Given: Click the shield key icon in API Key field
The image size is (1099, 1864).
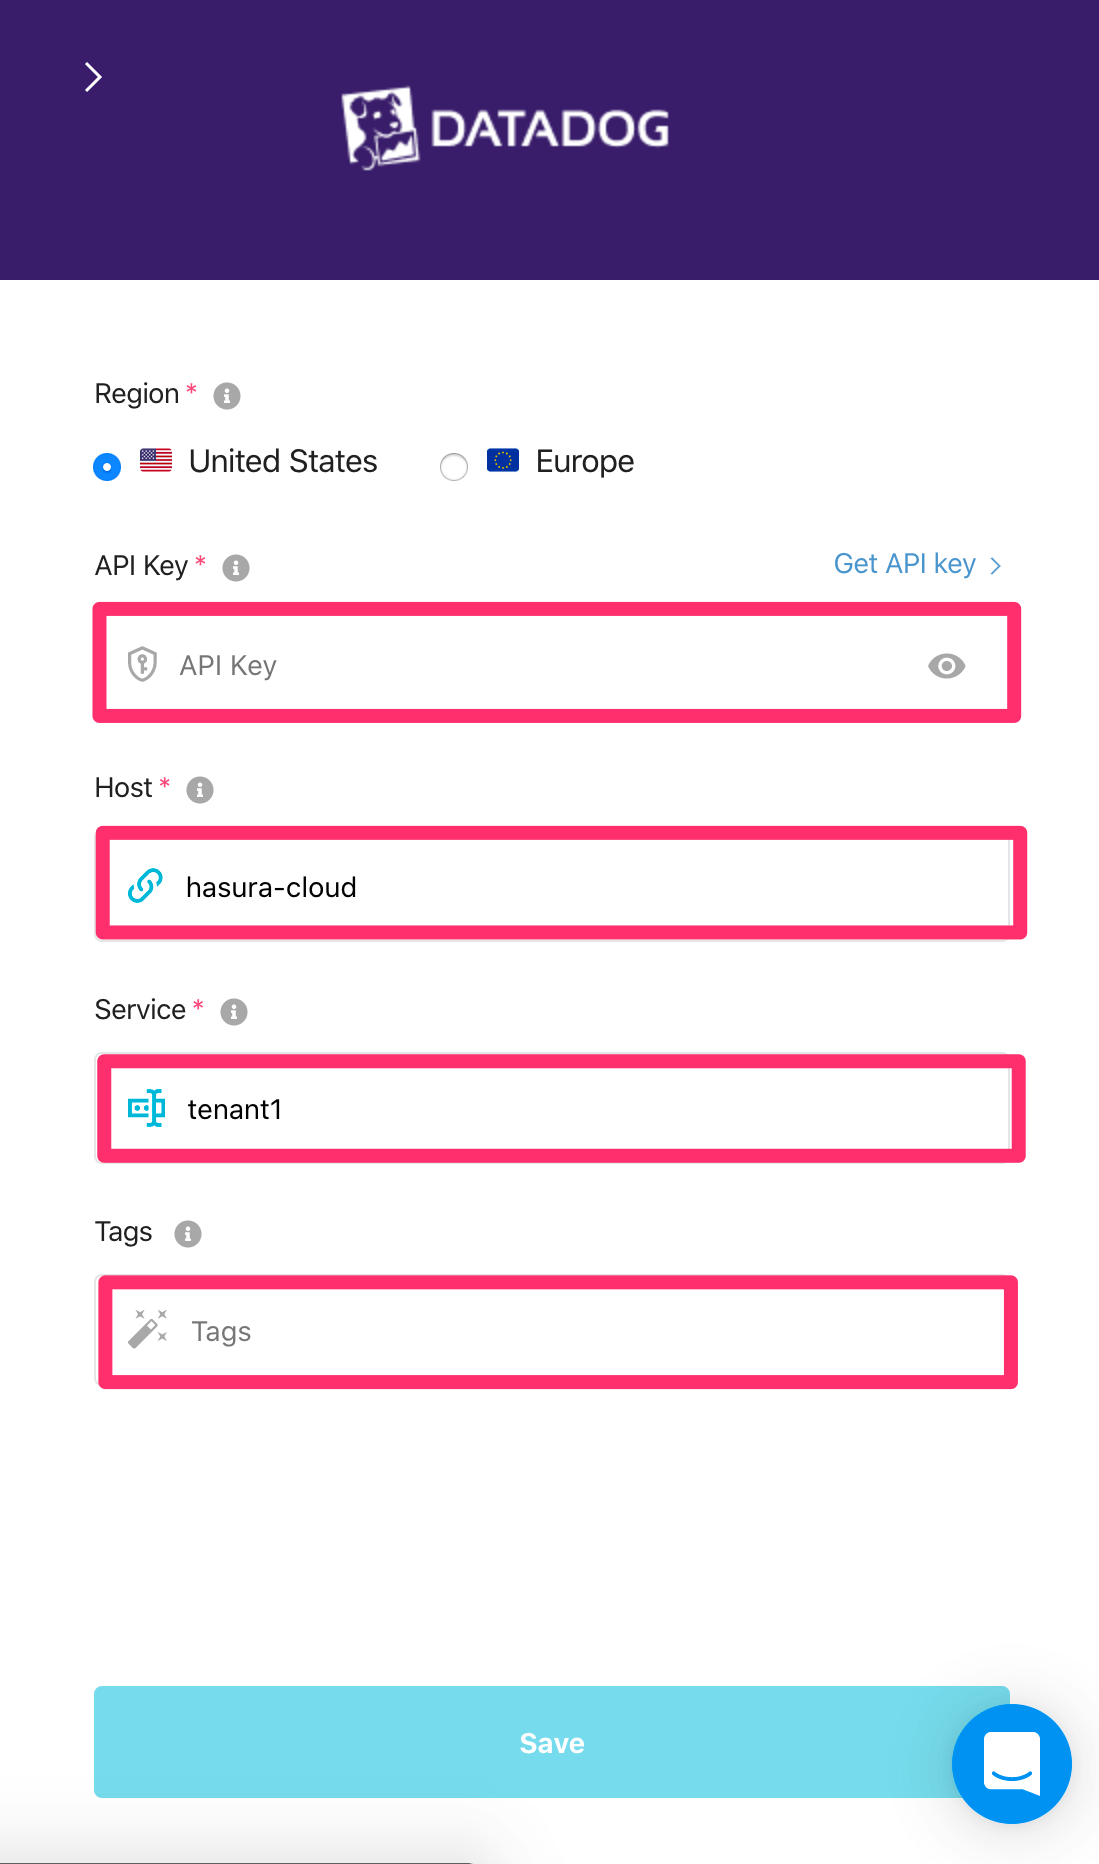Looking at the screenshot, I should pos(143,665).
